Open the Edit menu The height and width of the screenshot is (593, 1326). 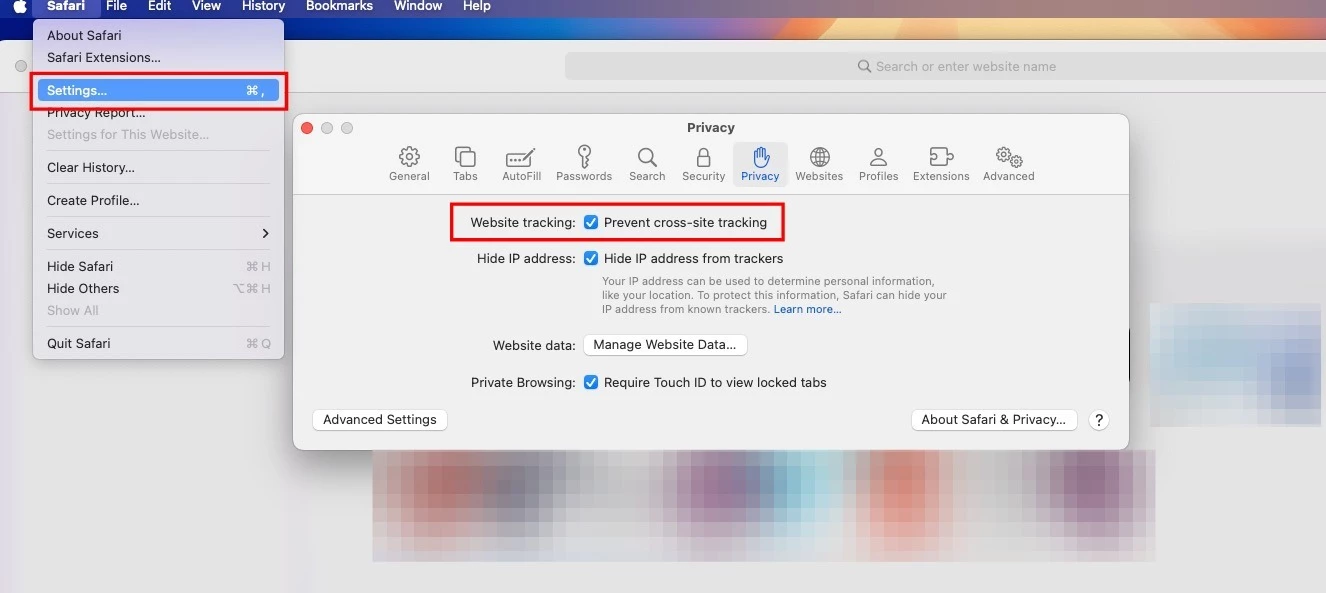tap(160, 6)
